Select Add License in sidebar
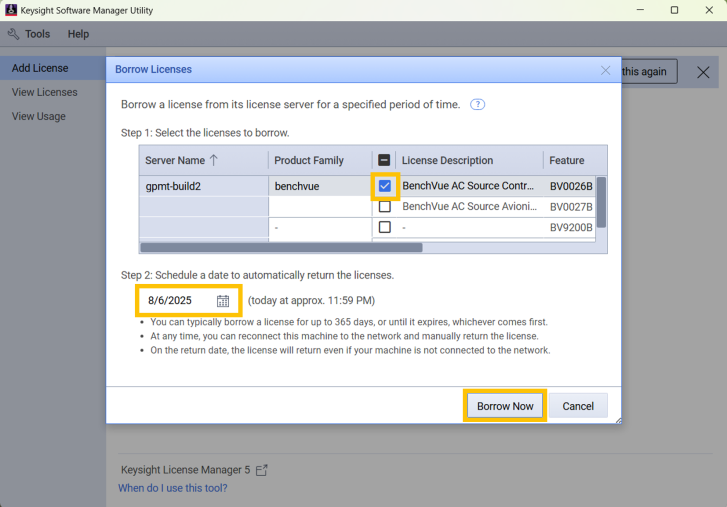Screen dimensions: 727x507 click(x=53, y=68)
